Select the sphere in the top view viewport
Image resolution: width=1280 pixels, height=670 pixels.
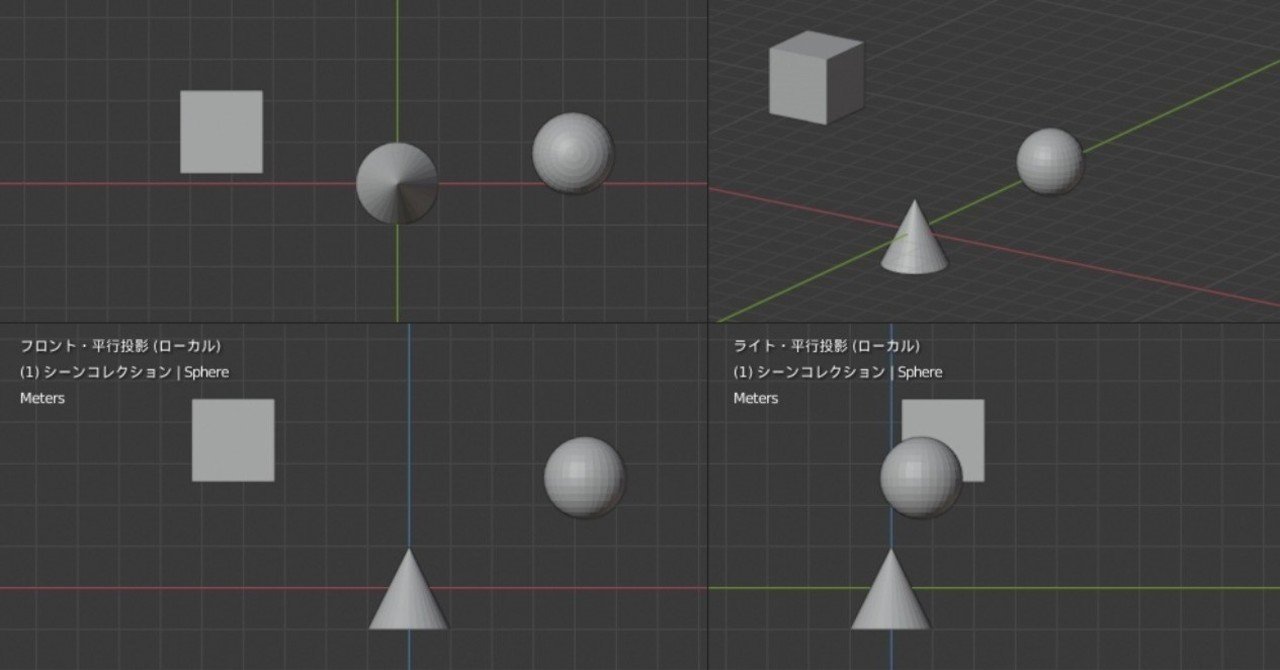[x=573, y=153]
